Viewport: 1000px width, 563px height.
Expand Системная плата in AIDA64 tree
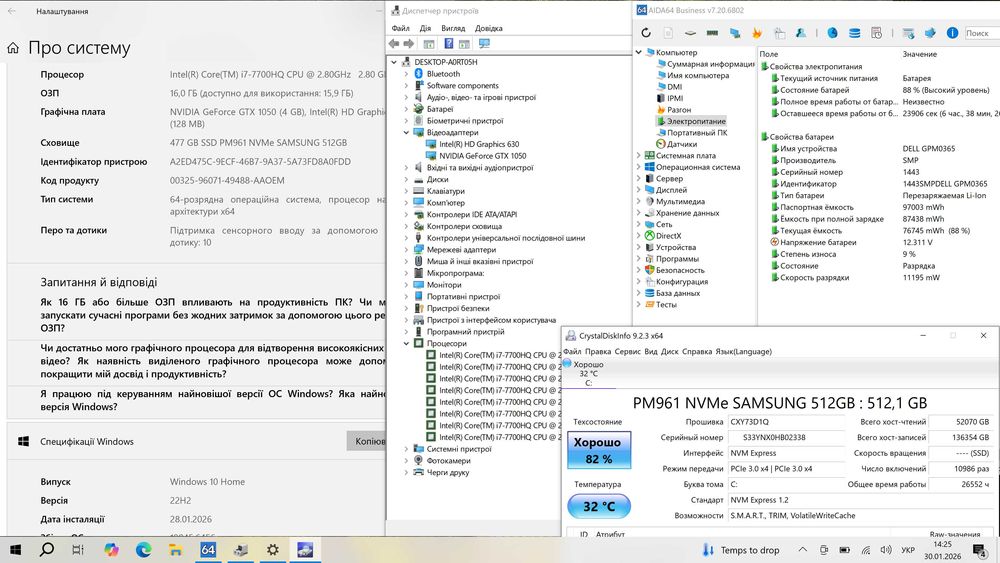point(638,156)
